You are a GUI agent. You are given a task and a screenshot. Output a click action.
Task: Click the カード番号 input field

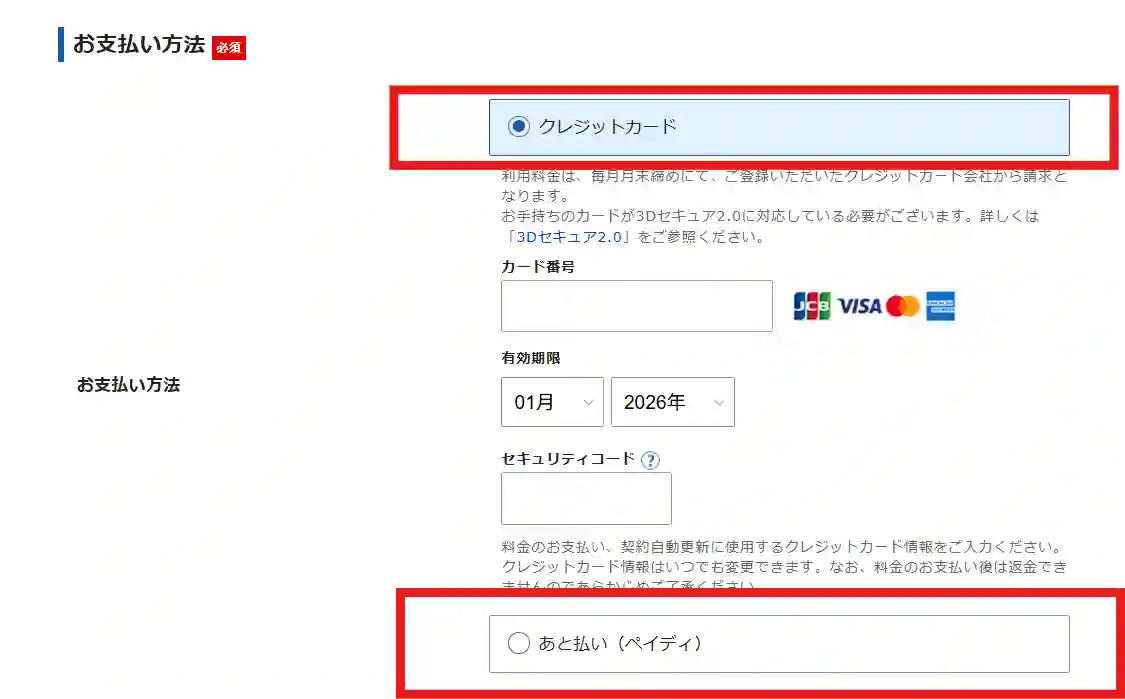[x=636, y=306]
